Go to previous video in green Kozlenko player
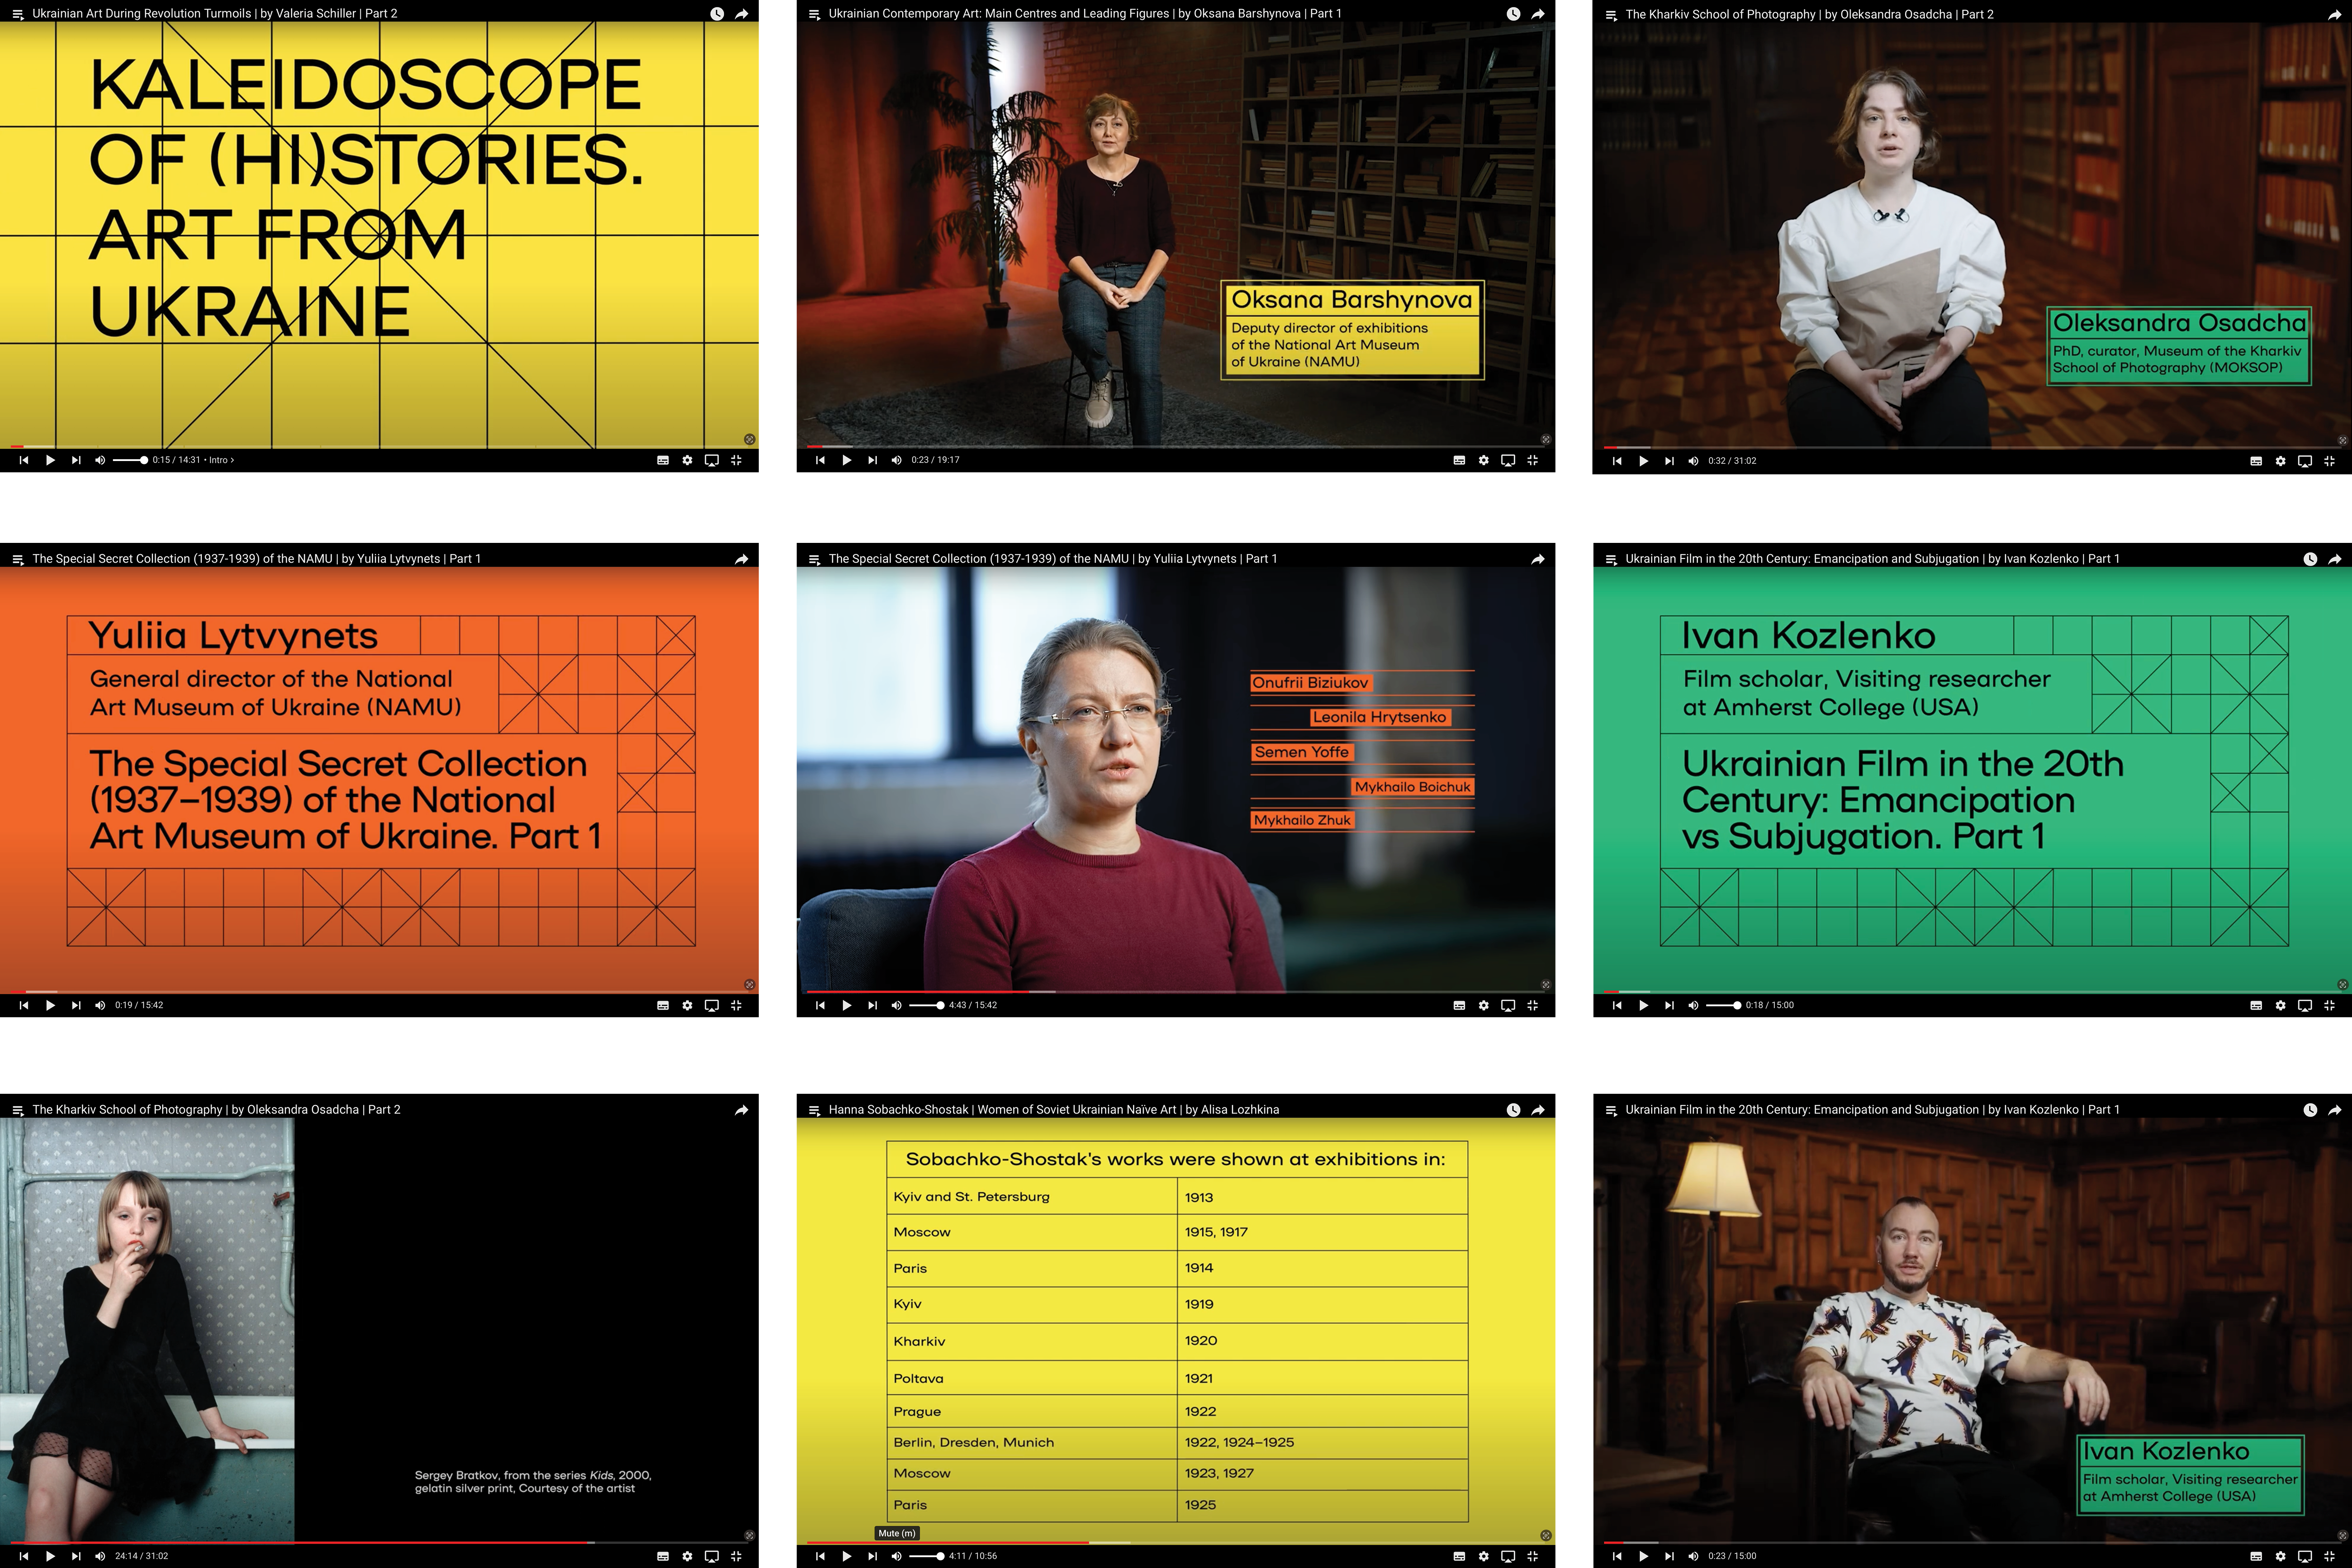This screenshot has height=1568, width=2352. pyautogui.click(x=1617, y=1005)
